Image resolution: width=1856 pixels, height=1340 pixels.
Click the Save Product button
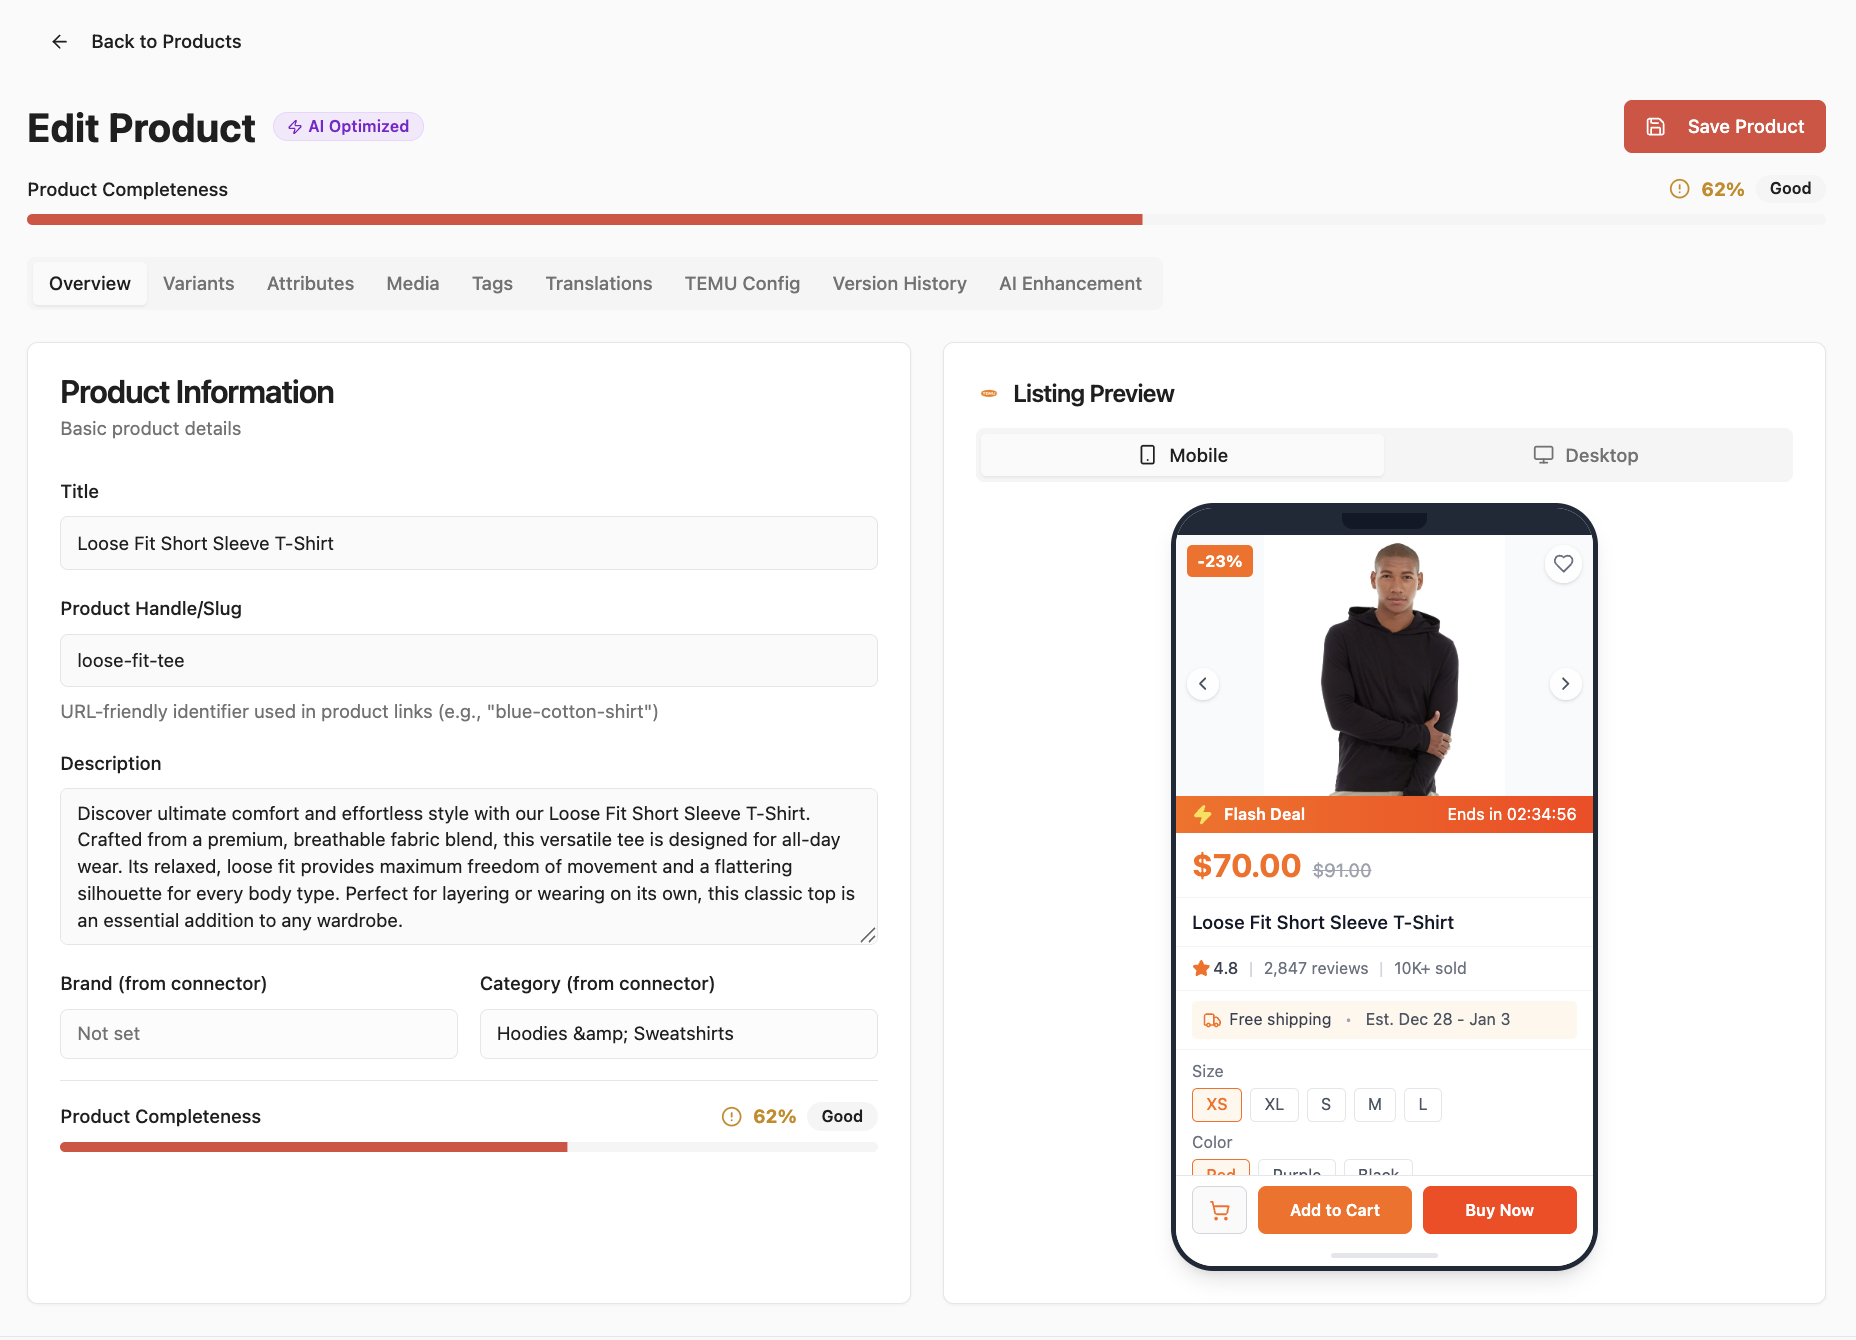[x=1724, y=126]
